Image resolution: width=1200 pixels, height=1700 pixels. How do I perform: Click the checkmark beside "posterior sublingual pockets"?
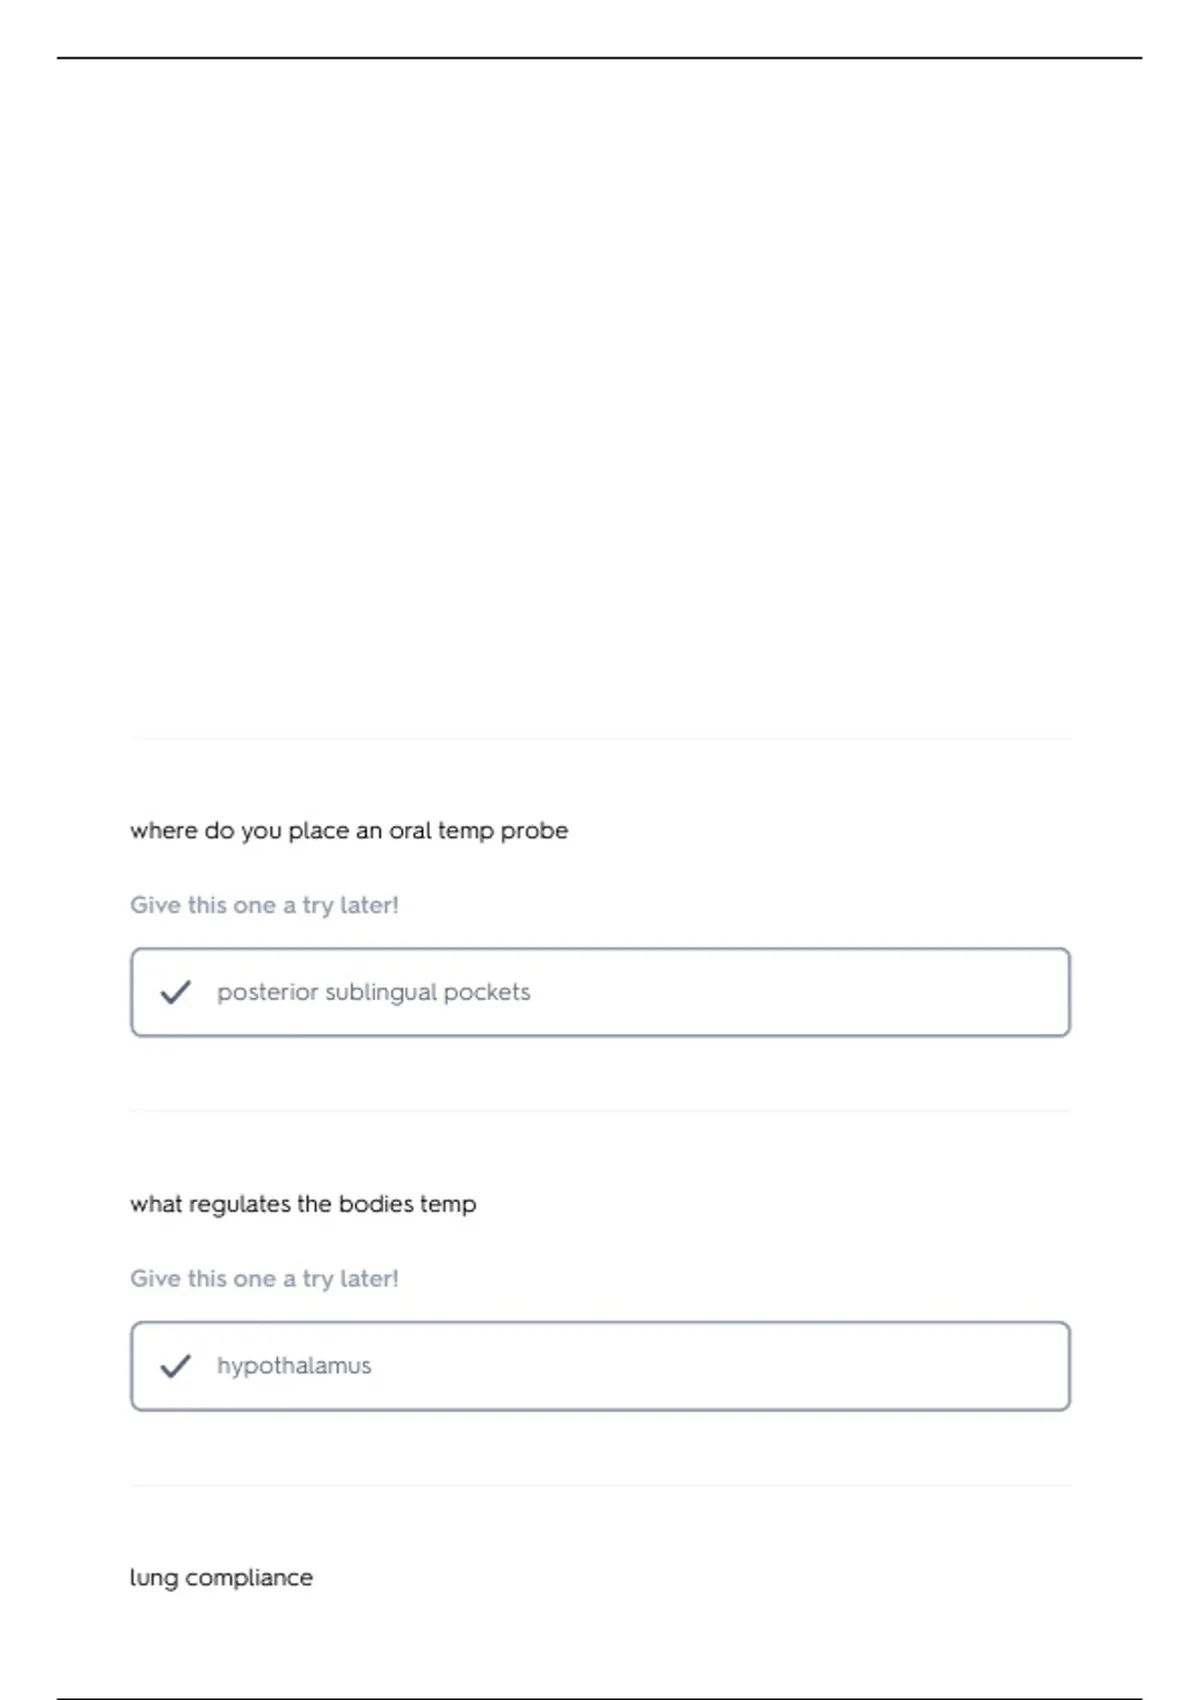point(175,992)
